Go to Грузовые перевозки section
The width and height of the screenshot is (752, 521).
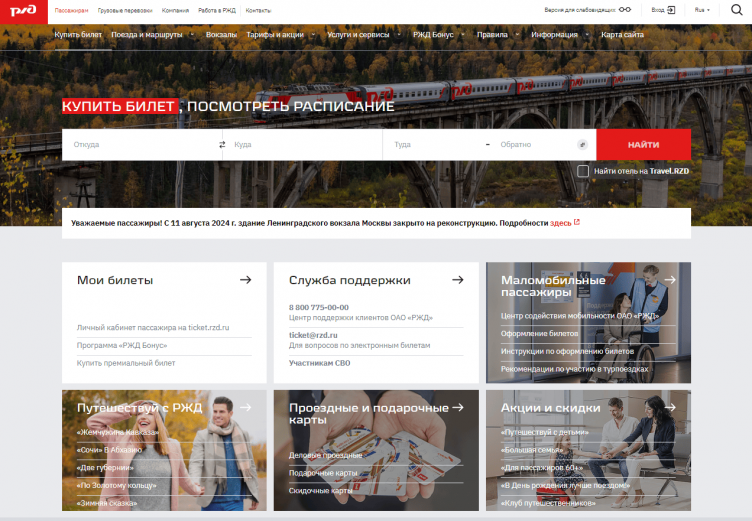coord(125,10)
